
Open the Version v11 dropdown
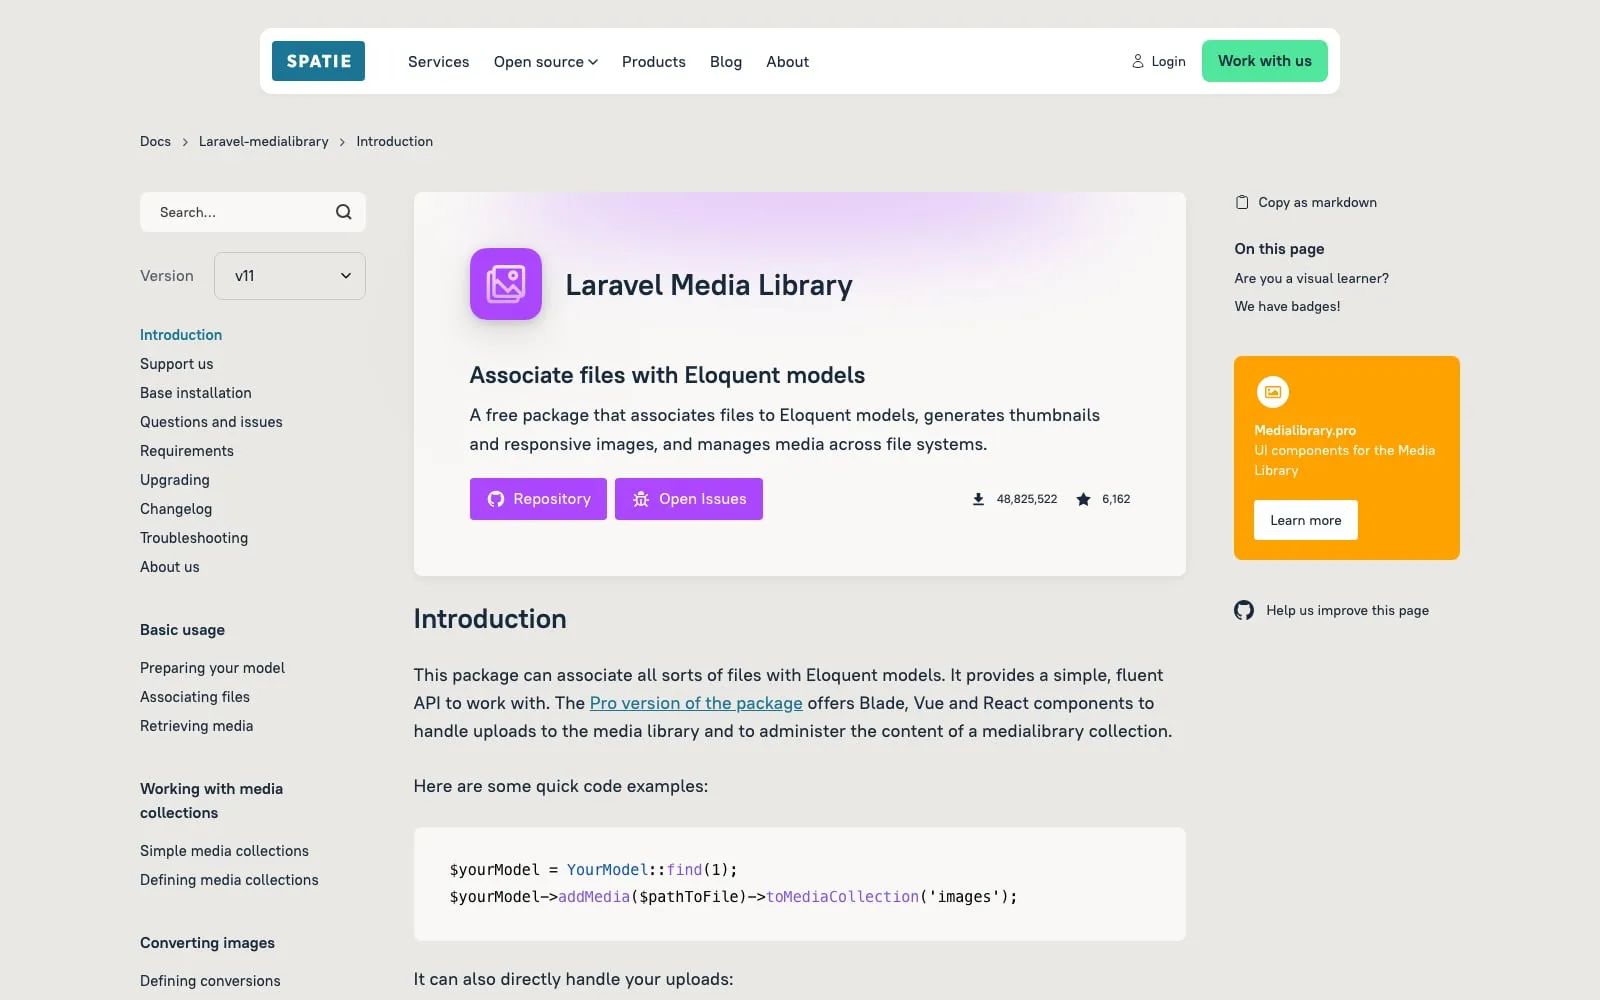(x=290, y=276)
